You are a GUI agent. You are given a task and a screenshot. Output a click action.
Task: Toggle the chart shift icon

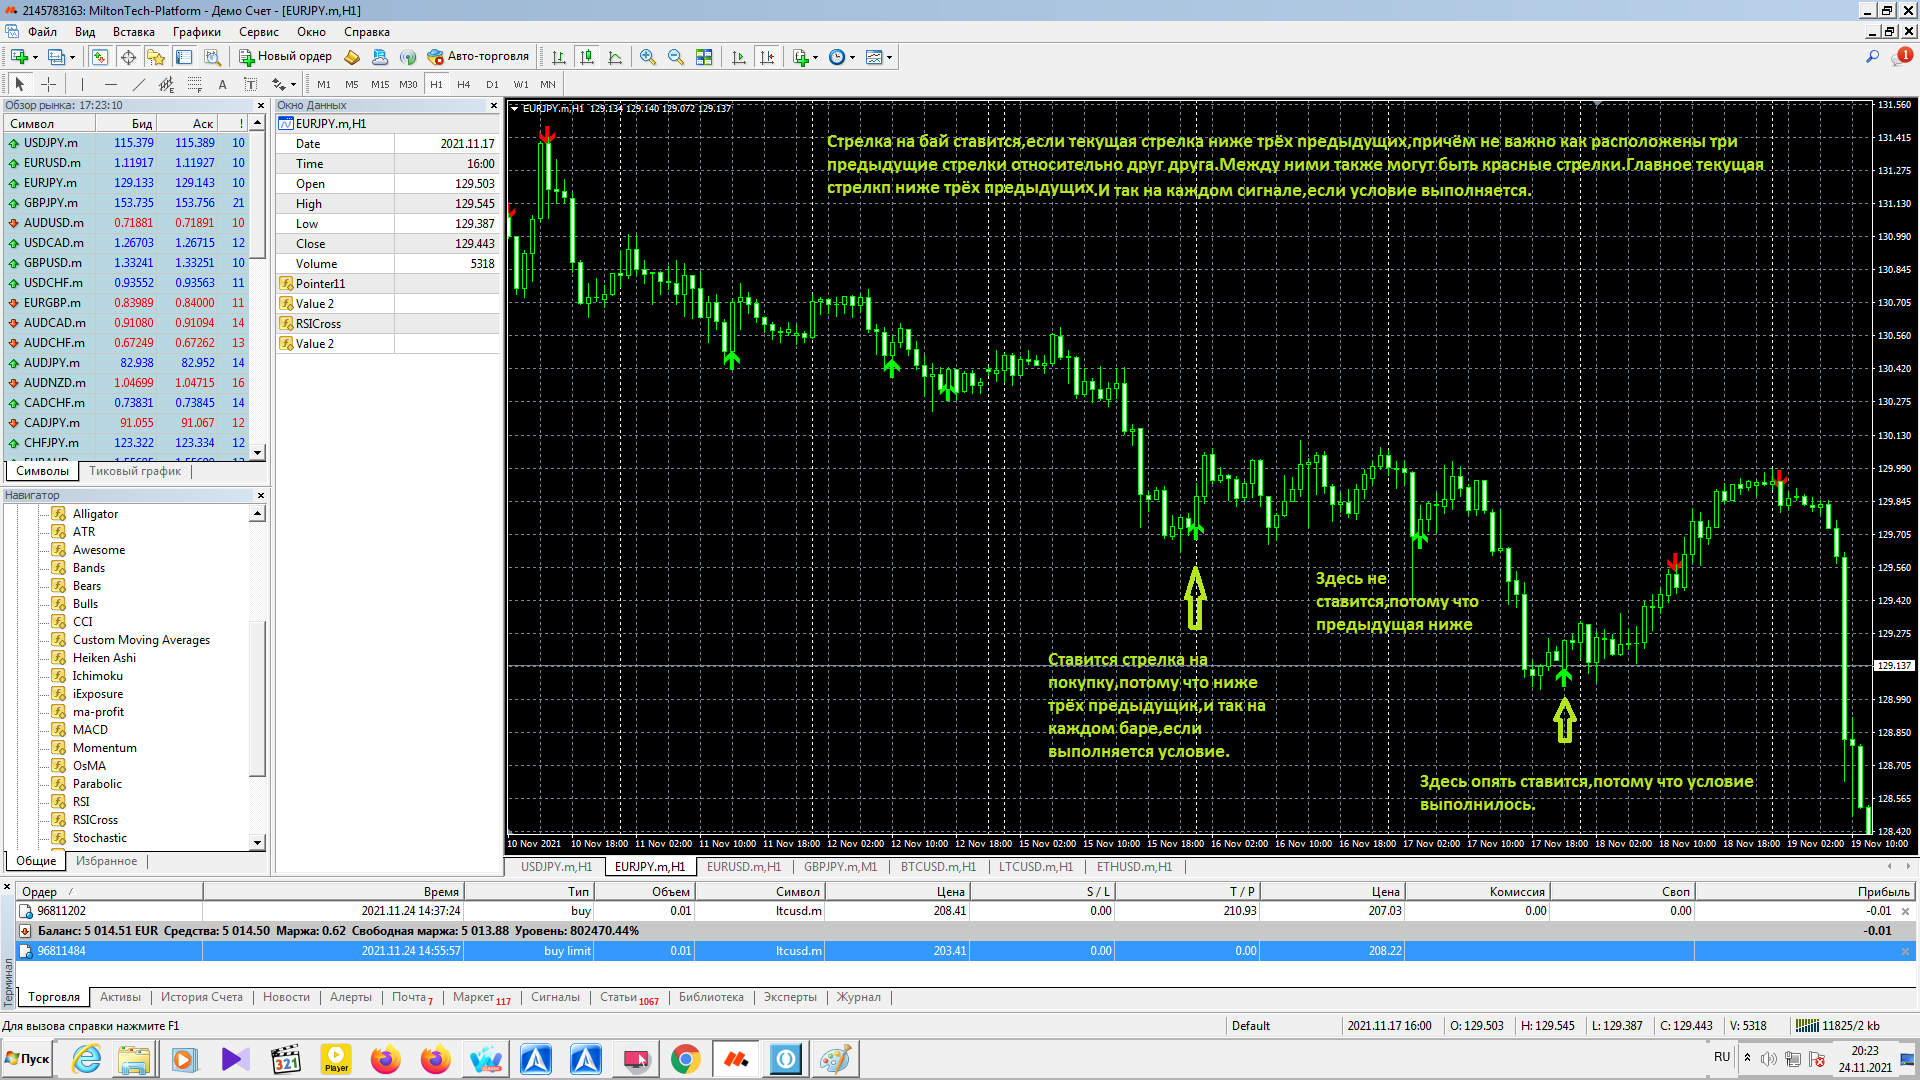coord(767,57)
